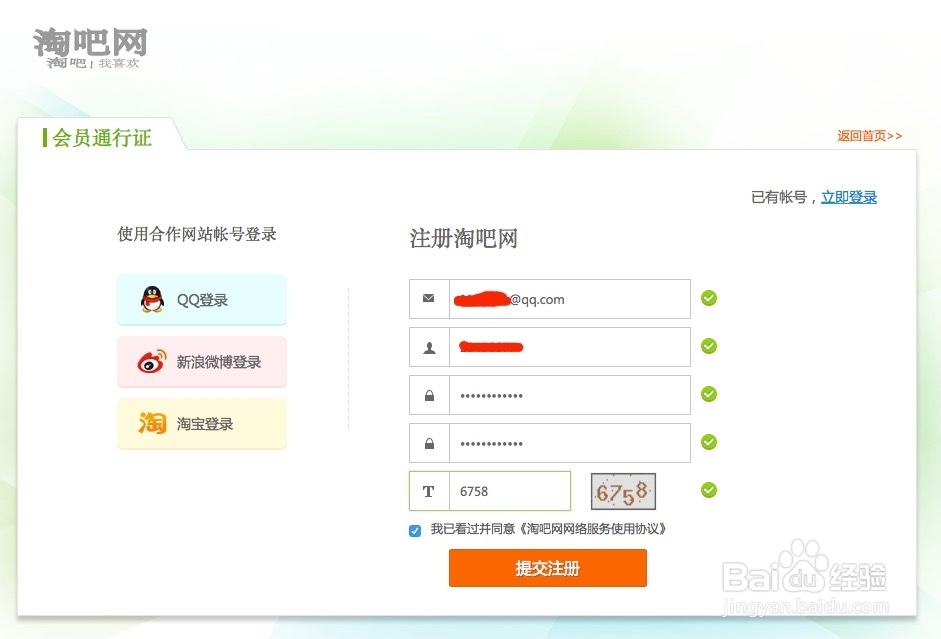The height and width of the screenshot is (639, 941).
Task: Submit registration with the 提交注册 button
Action: (547, 568)
